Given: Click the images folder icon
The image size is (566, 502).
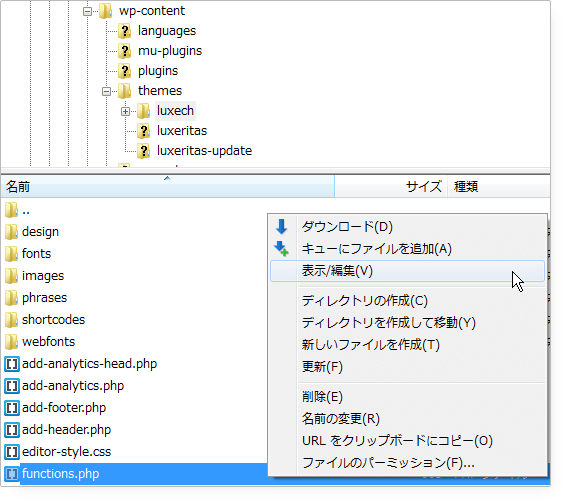Looking at the screenshot, I should tap(12, 276).
